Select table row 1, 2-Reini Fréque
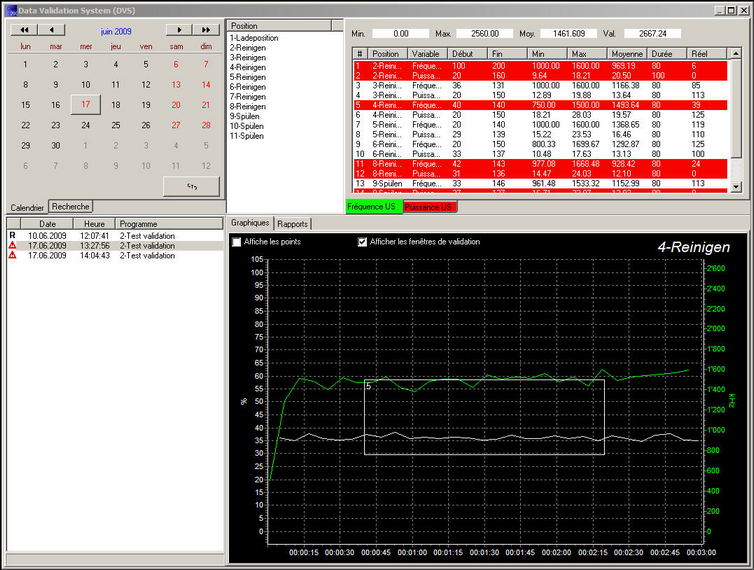This screenshot has height=570, width=754. pos(540,65)
